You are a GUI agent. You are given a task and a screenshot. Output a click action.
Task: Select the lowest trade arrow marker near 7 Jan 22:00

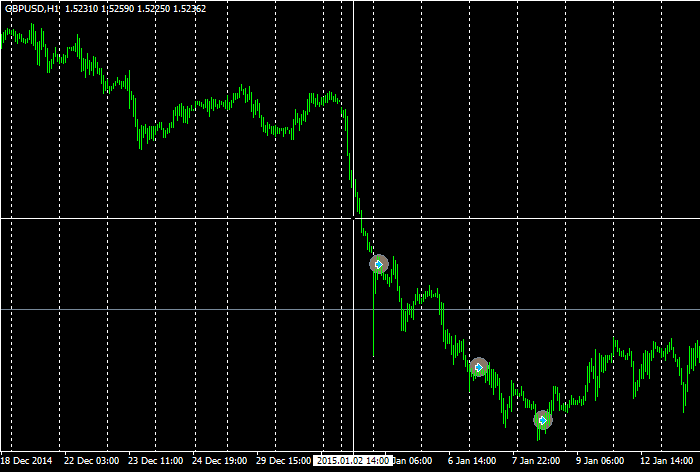point(543,420)
